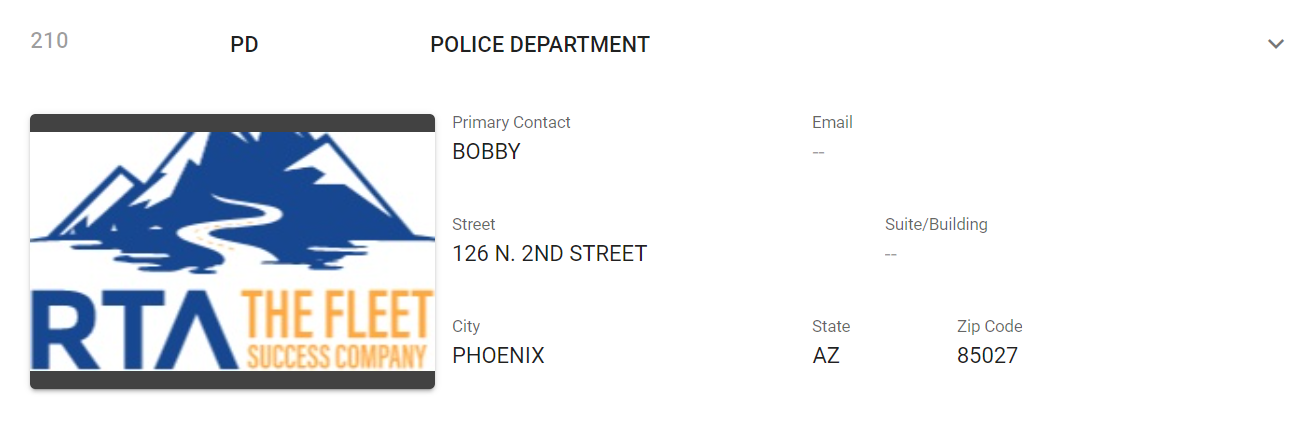
Task: Select facility number 210
Action: click(49, 41)
